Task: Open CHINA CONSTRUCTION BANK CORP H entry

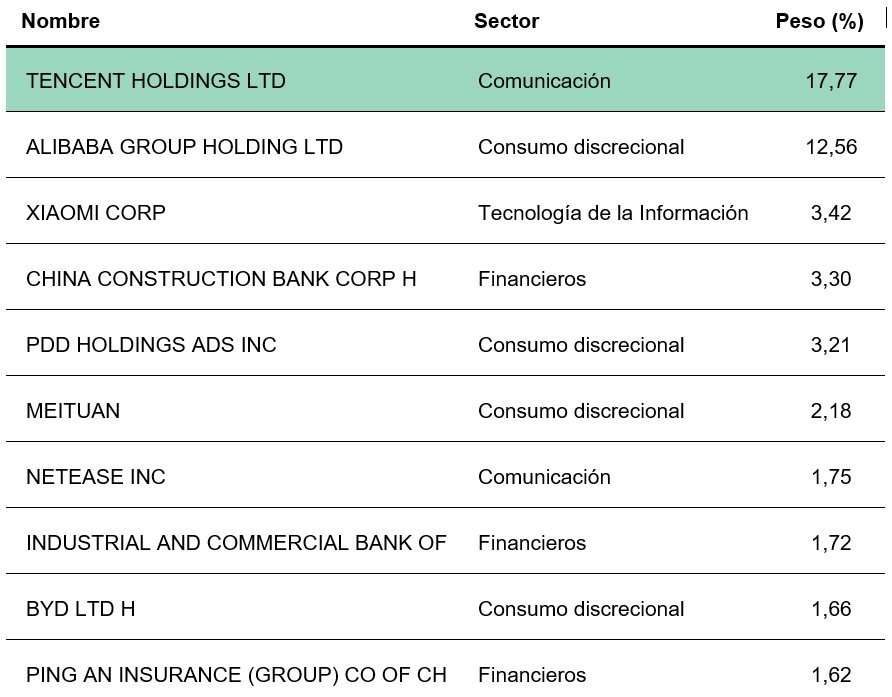Action: point(221,279)
